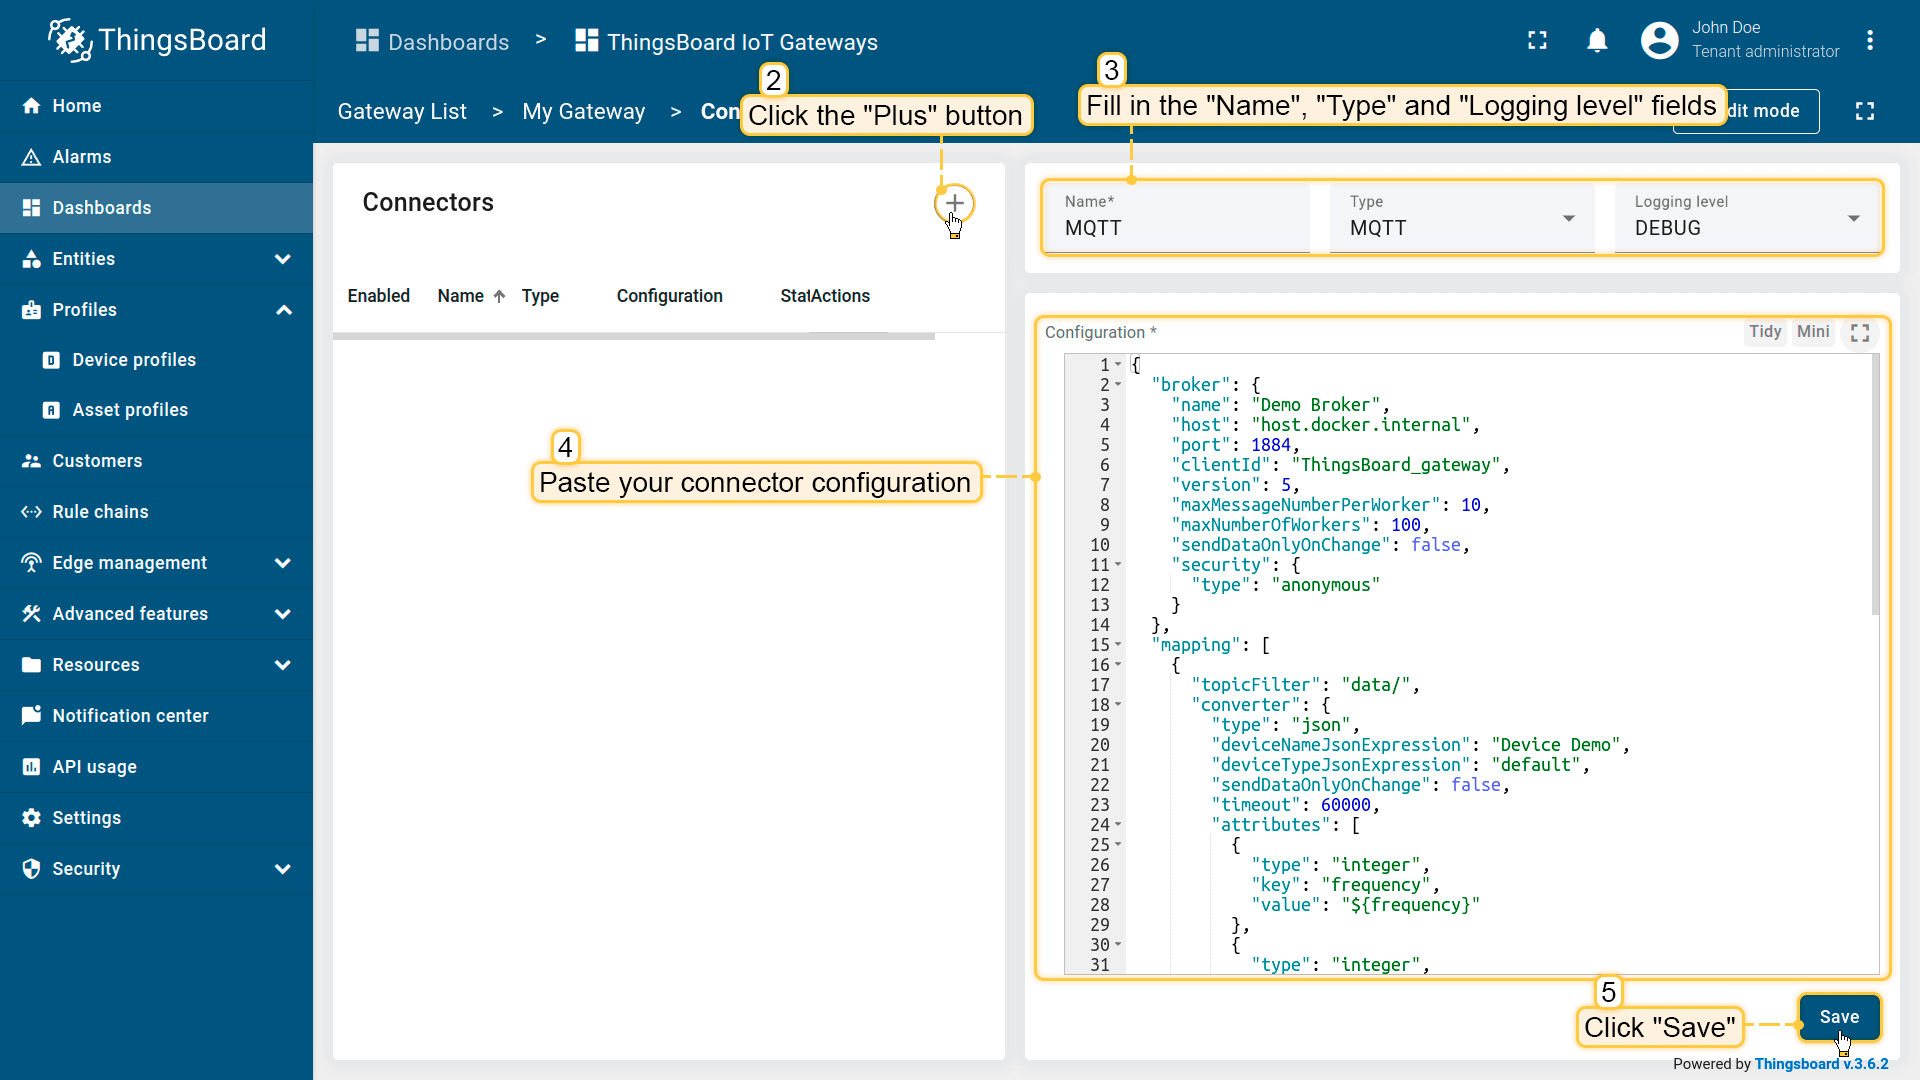Screen dimensions: 1920x1080
Task: Expand dashboard to fullscreen icon
Action: [1865, 111]
